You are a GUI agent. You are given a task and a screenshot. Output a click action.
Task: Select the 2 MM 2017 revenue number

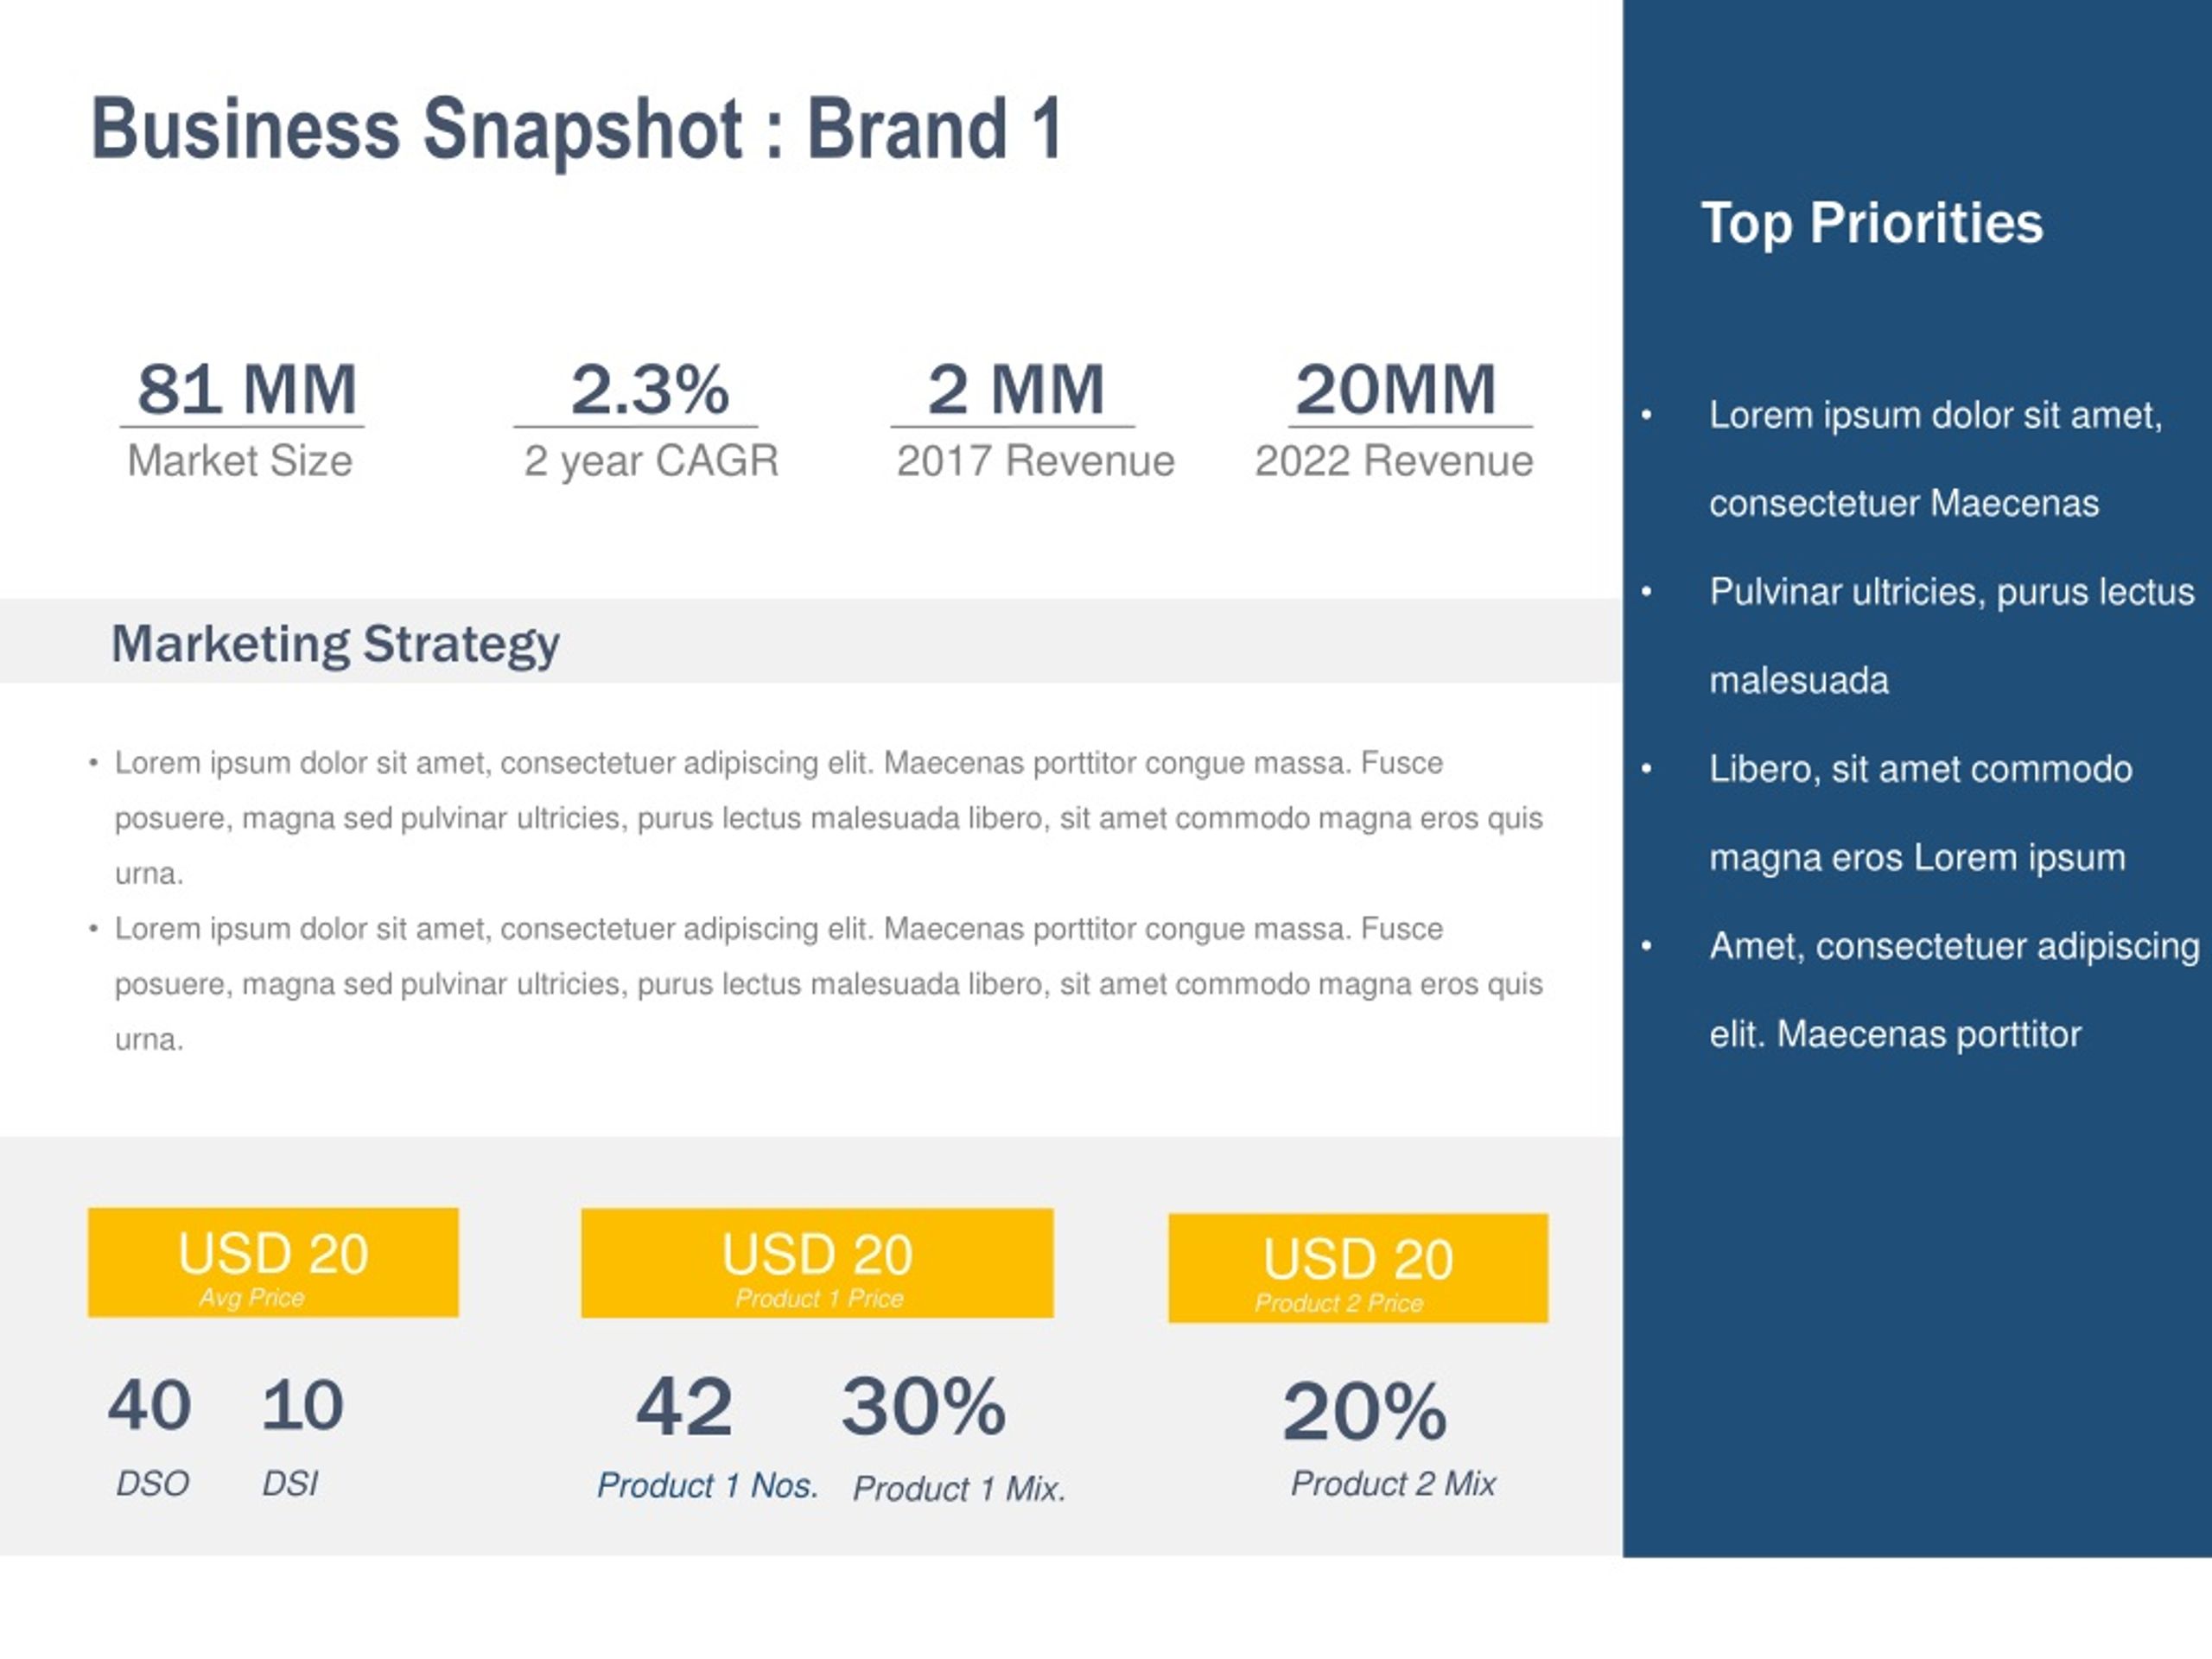[1015, 389]
